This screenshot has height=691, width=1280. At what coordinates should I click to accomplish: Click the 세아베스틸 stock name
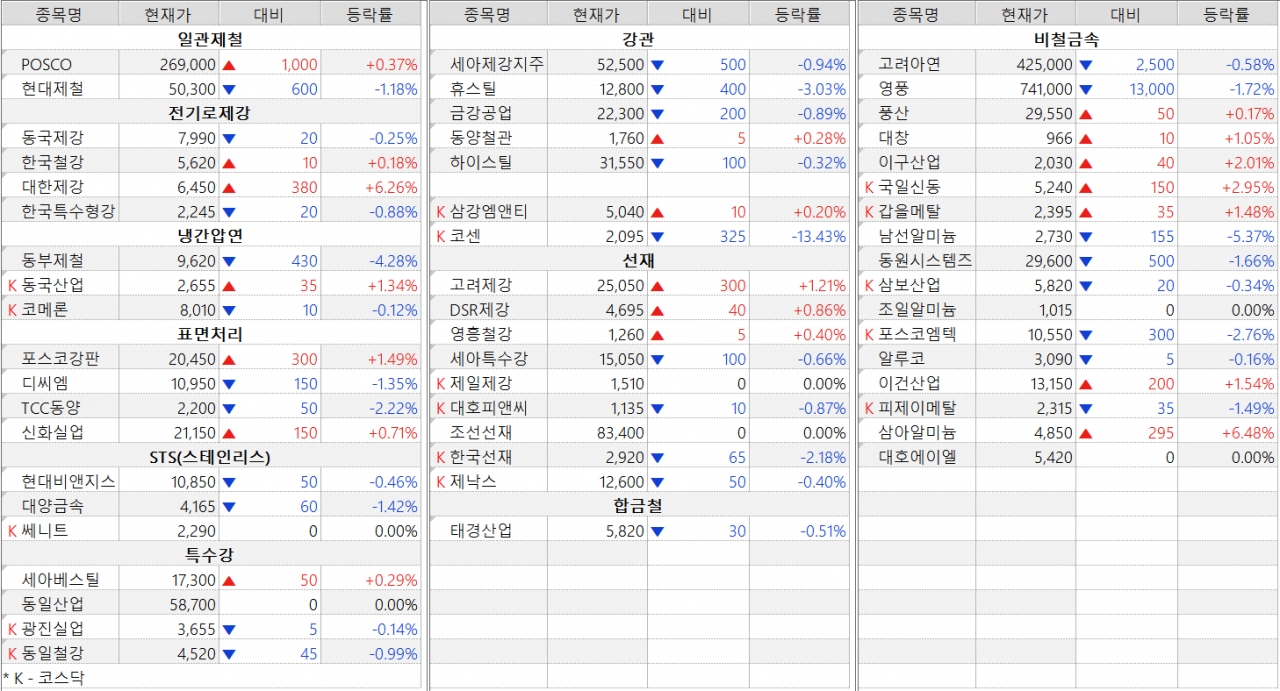(x=60, y=580)
